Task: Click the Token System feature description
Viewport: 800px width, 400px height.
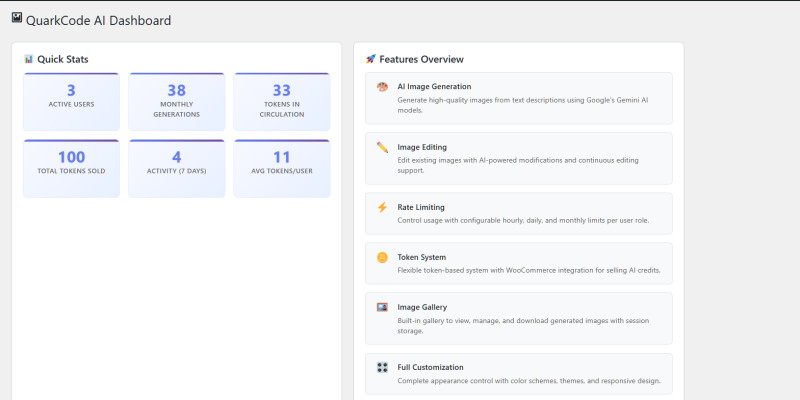Action: tap(528, 271)
